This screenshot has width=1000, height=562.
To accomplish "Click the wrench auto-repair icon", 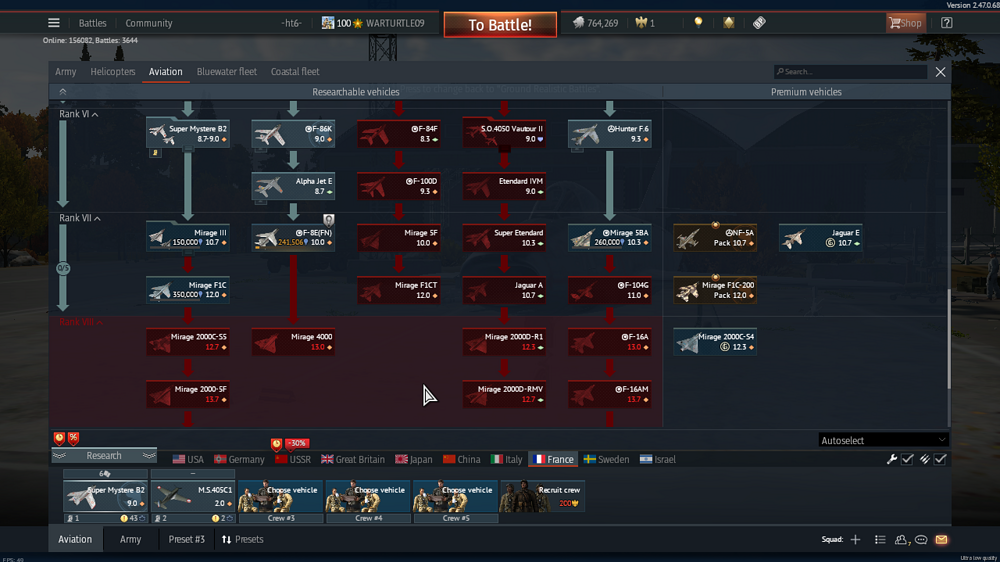I will pyautogui.click(x=892, y=459).
